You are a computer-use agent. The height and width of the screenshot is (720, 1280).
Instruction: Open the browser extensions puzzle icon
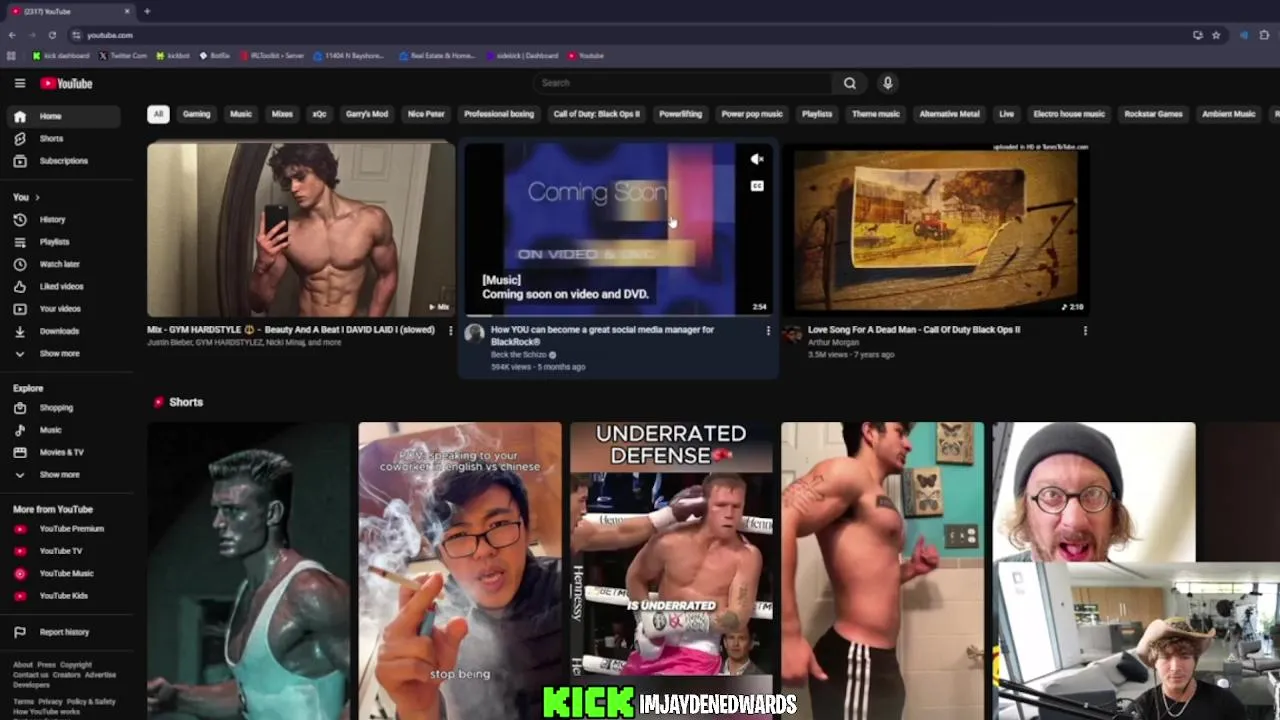(1264, 35)
